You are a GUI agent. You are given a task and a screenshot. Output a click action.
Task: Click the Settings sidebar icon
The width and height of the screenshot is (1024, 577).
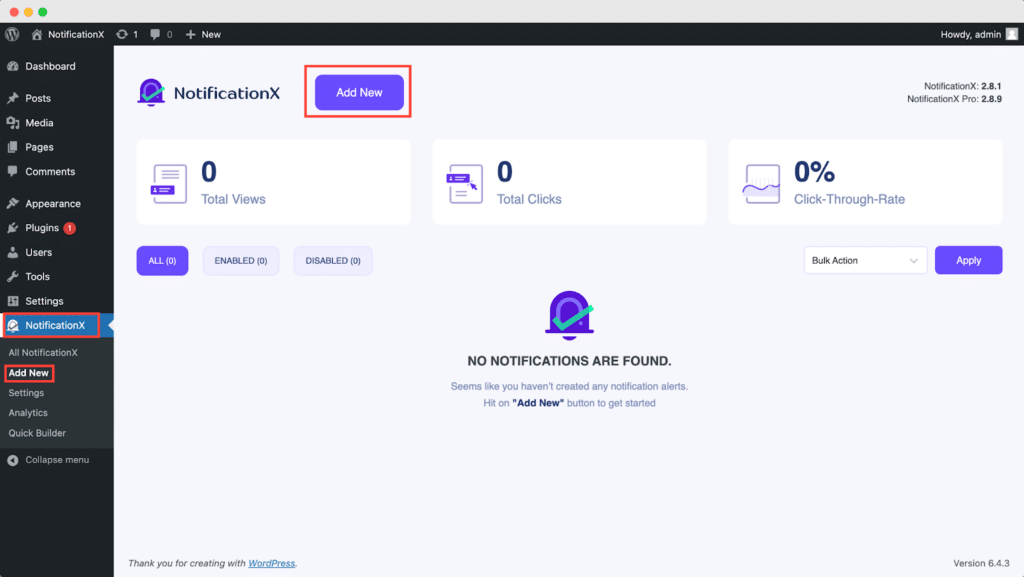tap(12, 301)
